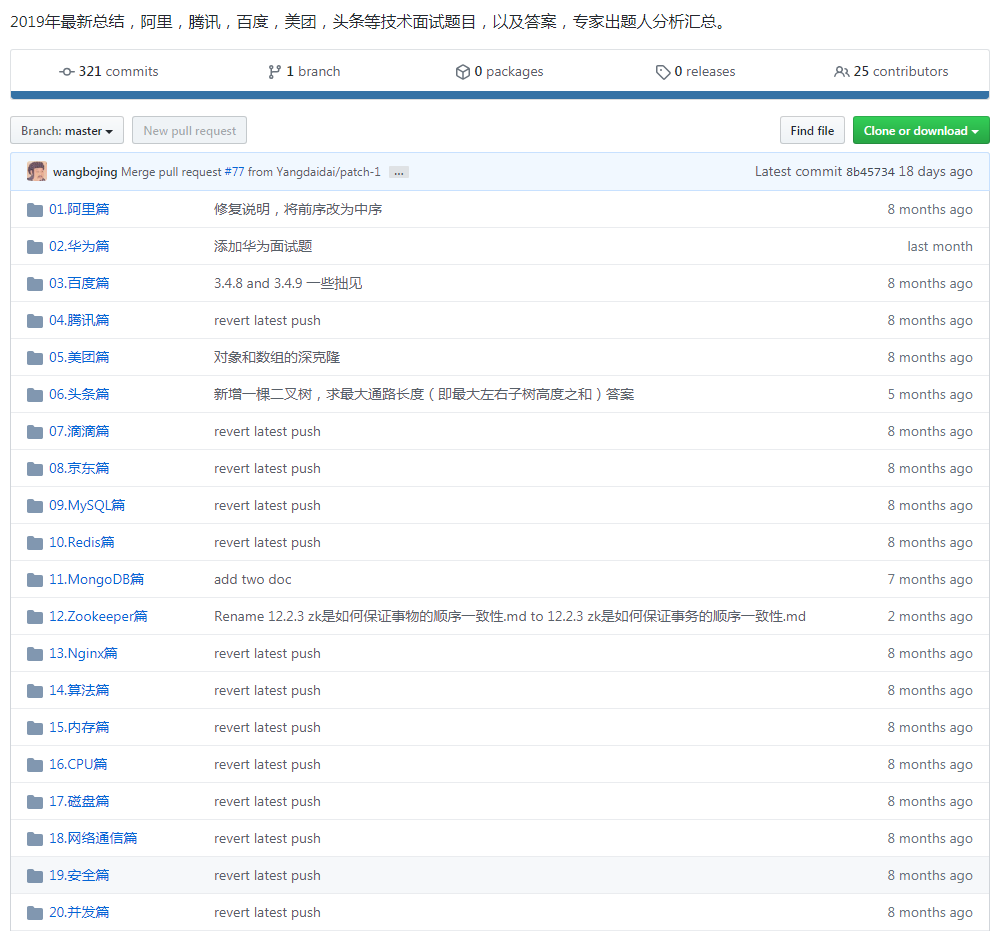View the 0 packages tab
Screen dimensions: 1002x931
[499, 72]
